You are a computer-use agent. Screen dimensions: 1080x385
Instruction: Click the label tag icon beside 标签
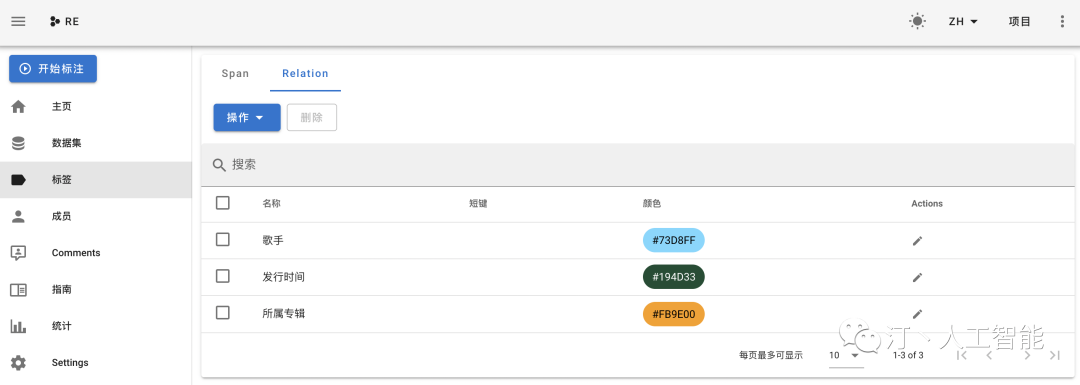pos(19,180)
